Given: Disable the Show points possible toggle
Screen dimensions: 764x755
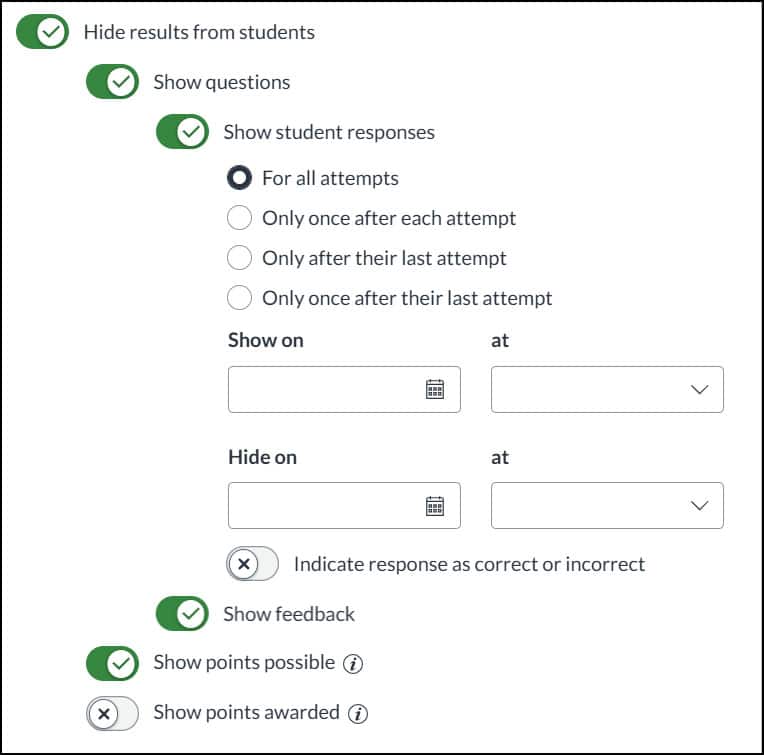Looking at the screenshot, I should [x=112, y=663].
